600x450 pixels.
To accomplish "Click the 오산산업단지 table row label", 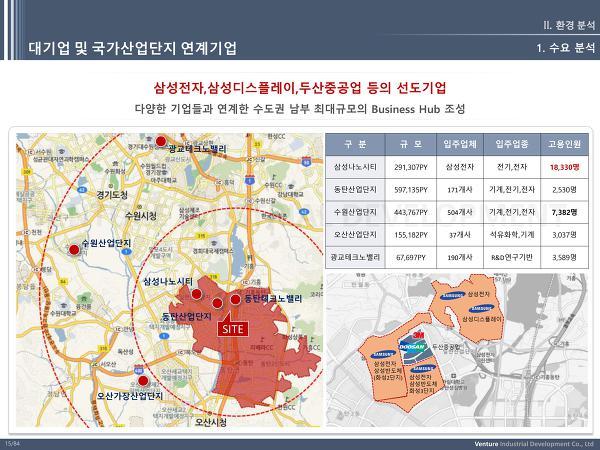I will [x=355, y=235].
